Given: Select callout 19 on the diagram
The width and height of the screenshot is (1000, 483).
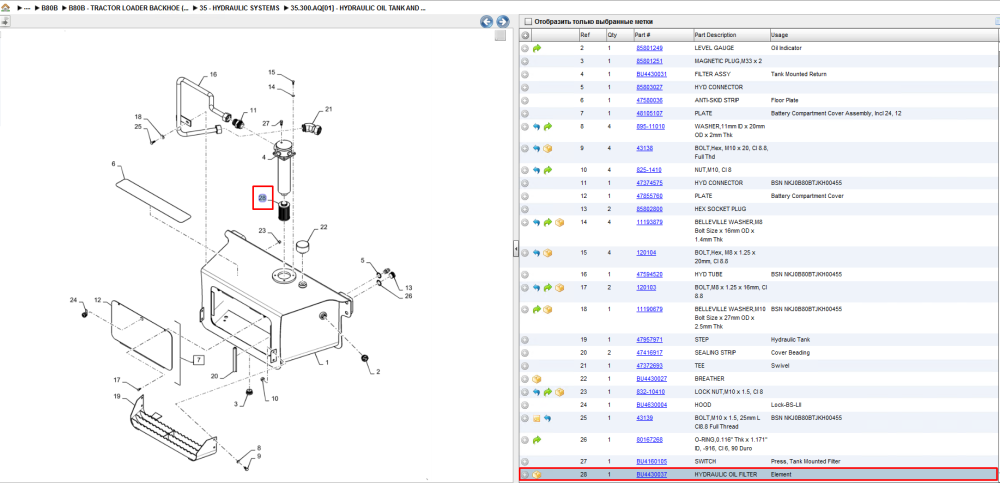Looking at the screenshot, I should [x=117, y=396].
